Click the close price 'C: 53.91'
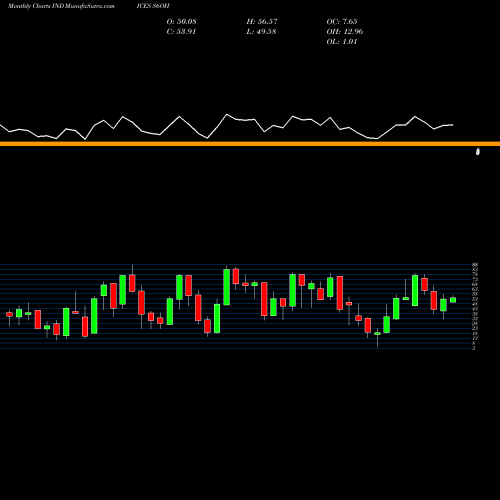The width and height of the screenshot is (500, 500). click(x=181, y=31)
